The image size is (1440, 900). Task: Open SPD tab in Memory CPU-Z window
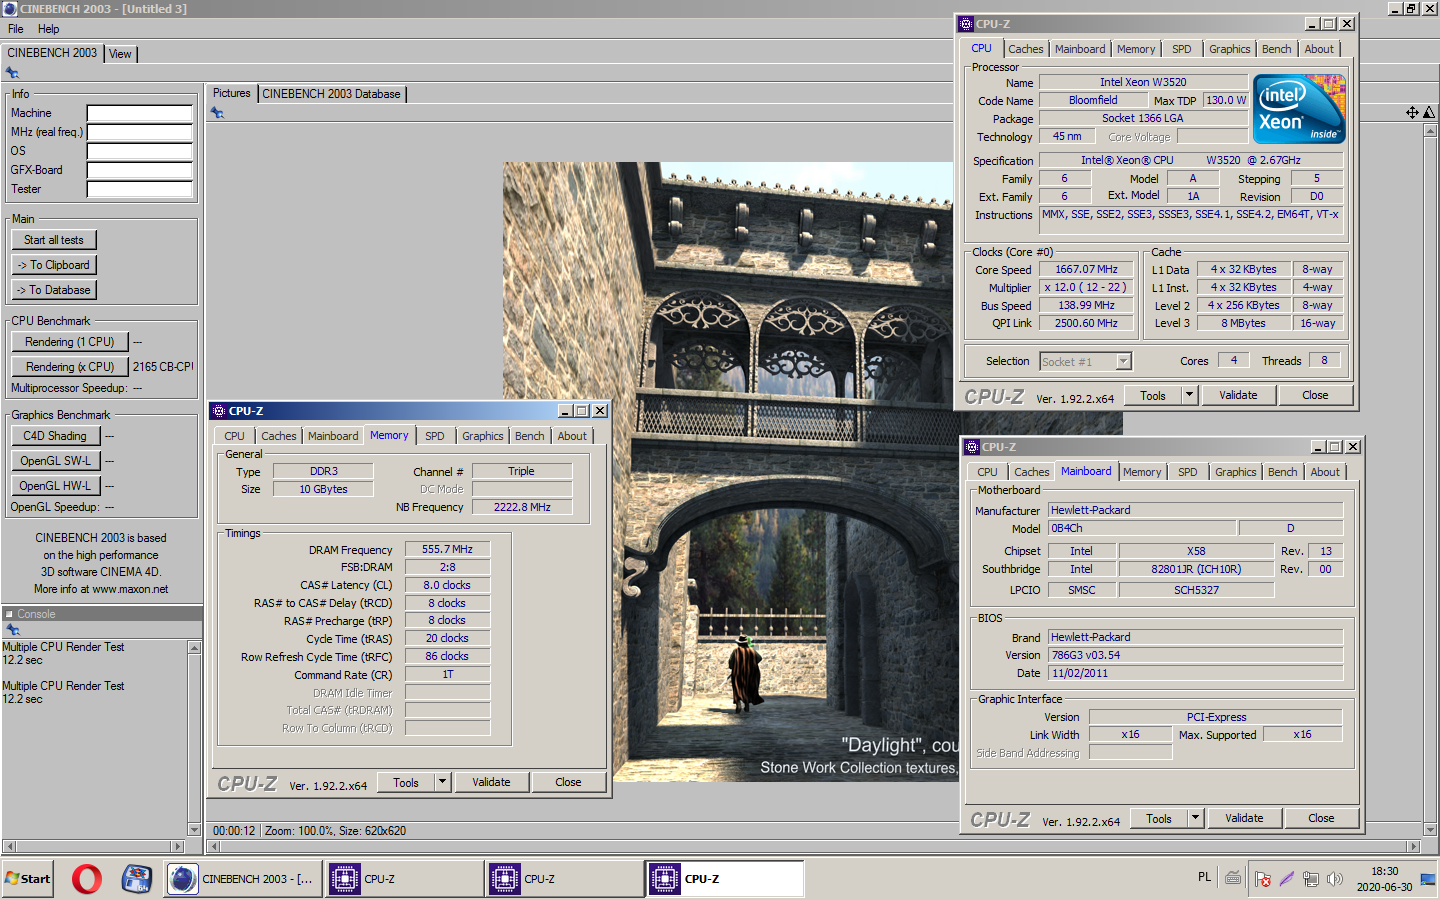pos(434,436)
